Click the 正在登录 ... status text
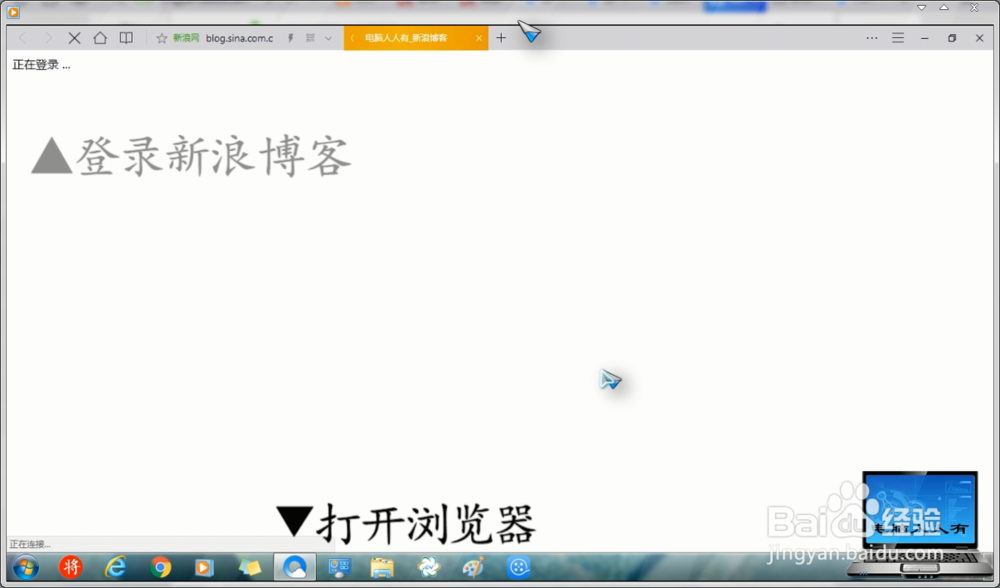This screenshot has width=1000, height=588. pos(41,65)
